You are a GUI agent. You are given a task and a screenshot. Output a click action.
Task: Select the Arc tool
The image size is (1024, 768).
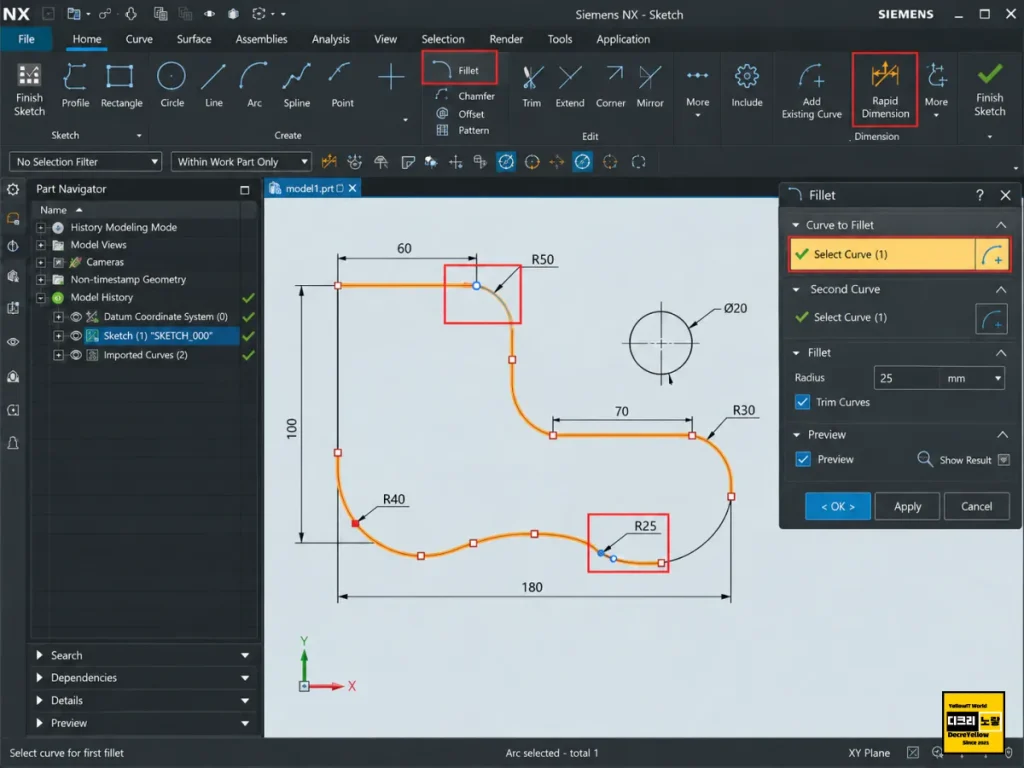tap(254, 86)
